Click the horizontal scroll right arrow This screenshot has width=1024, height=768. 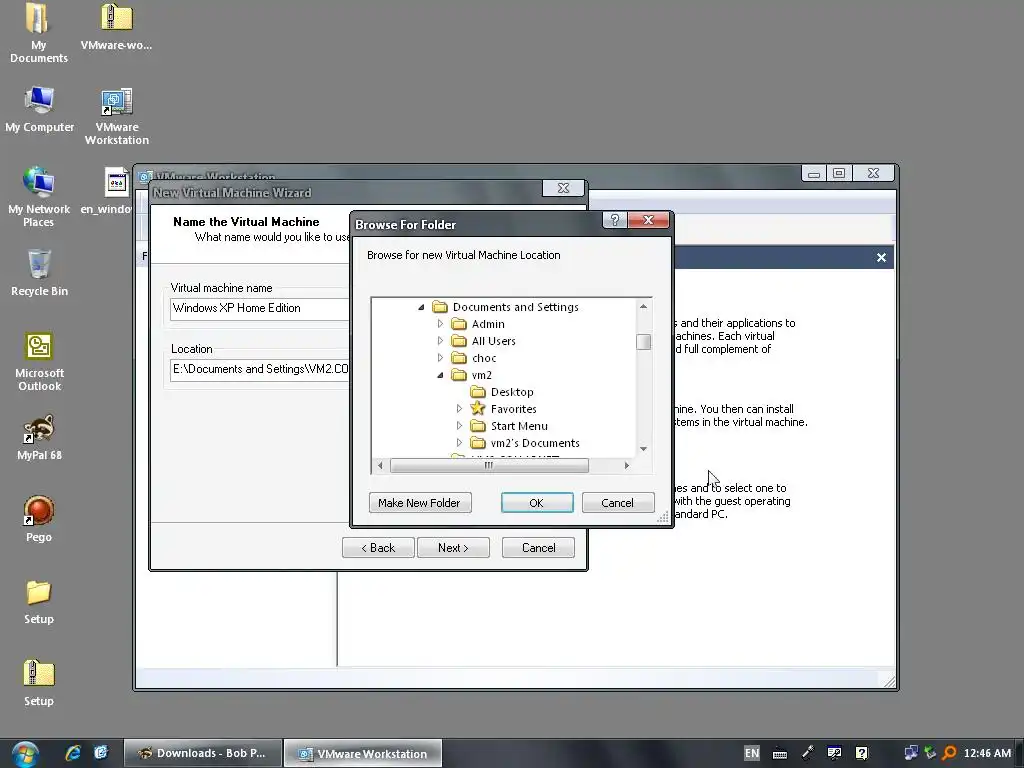tap(626, 466)
